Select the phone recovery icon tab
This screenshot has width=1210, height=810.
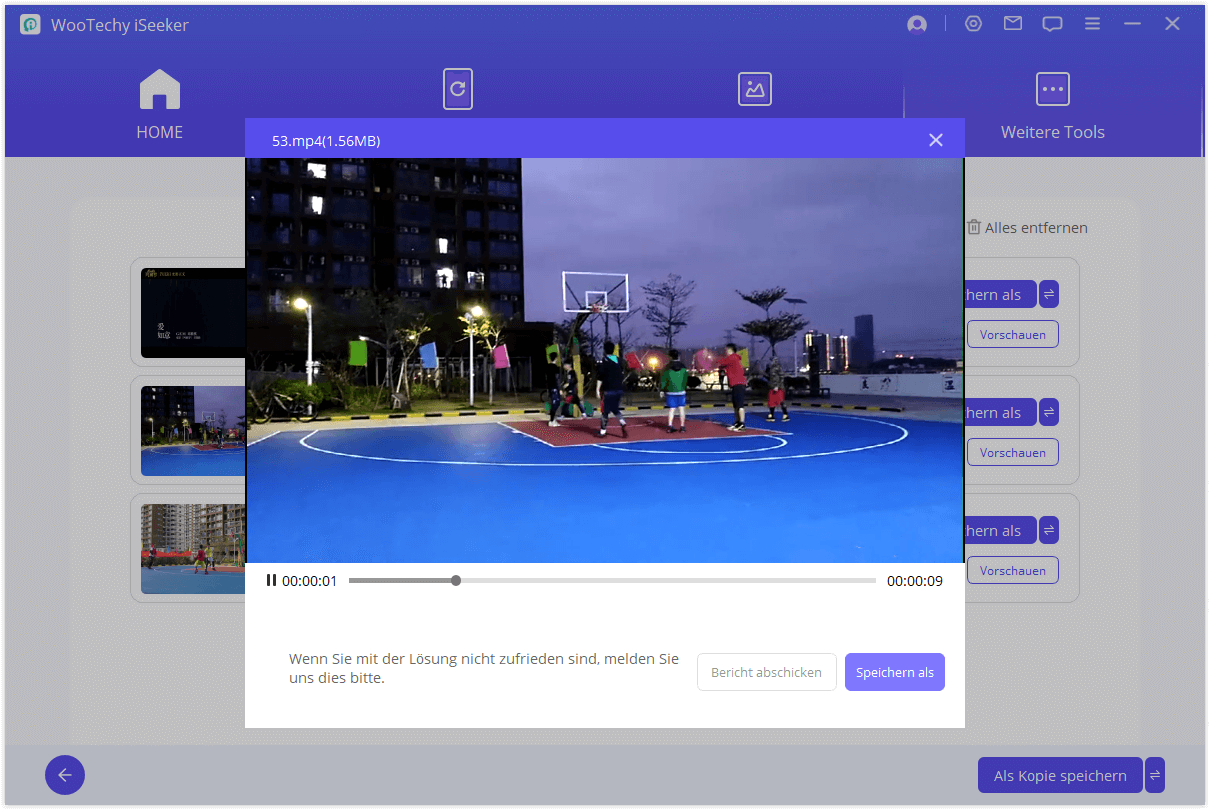pos(458,89)
